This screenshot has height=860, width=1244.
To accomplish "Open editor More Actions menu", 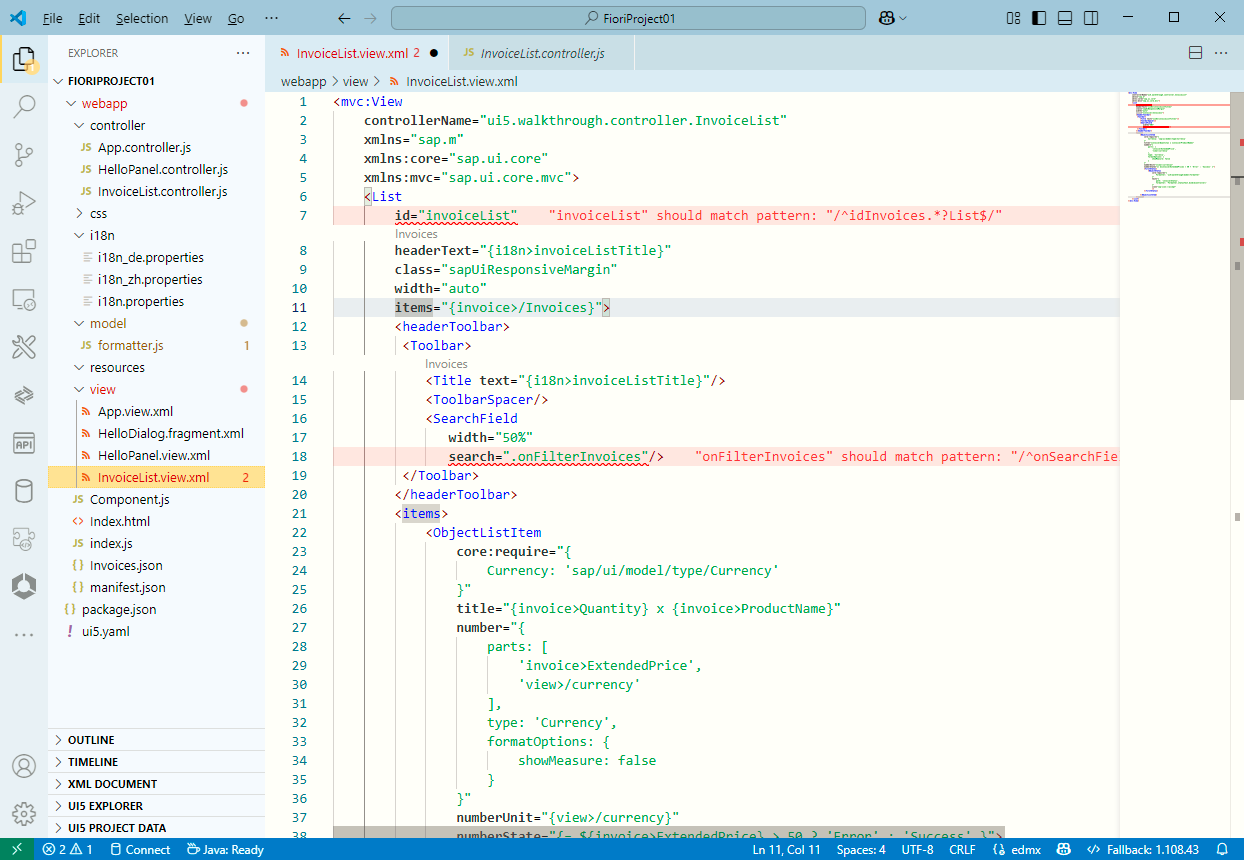I will (x=1221, y=53).
